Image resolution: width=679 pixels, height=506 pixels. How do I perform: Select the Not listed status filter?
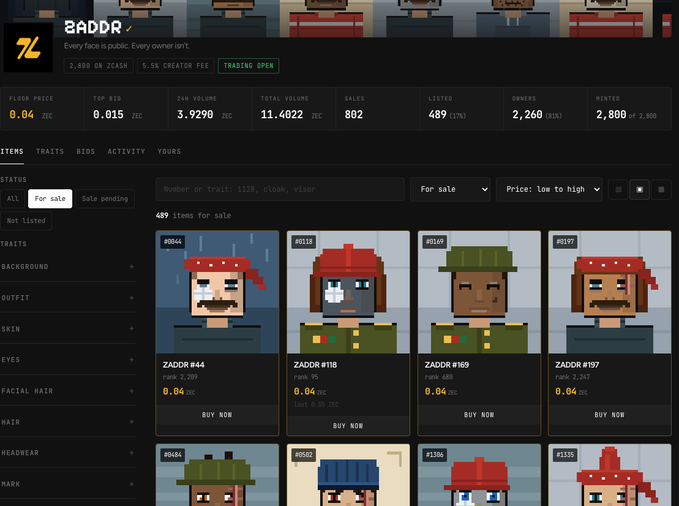pyautogui.click(x=26, y=221)
